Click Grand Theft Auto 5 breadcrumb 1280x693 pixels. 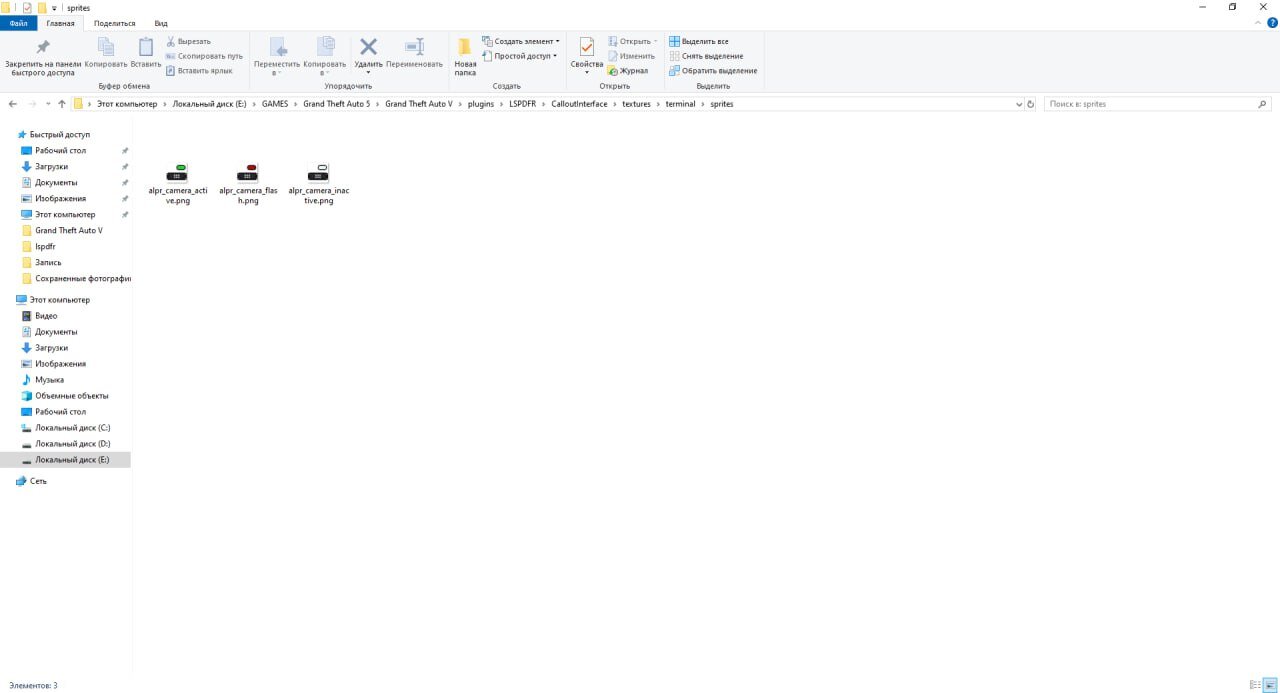pos(336,104)
